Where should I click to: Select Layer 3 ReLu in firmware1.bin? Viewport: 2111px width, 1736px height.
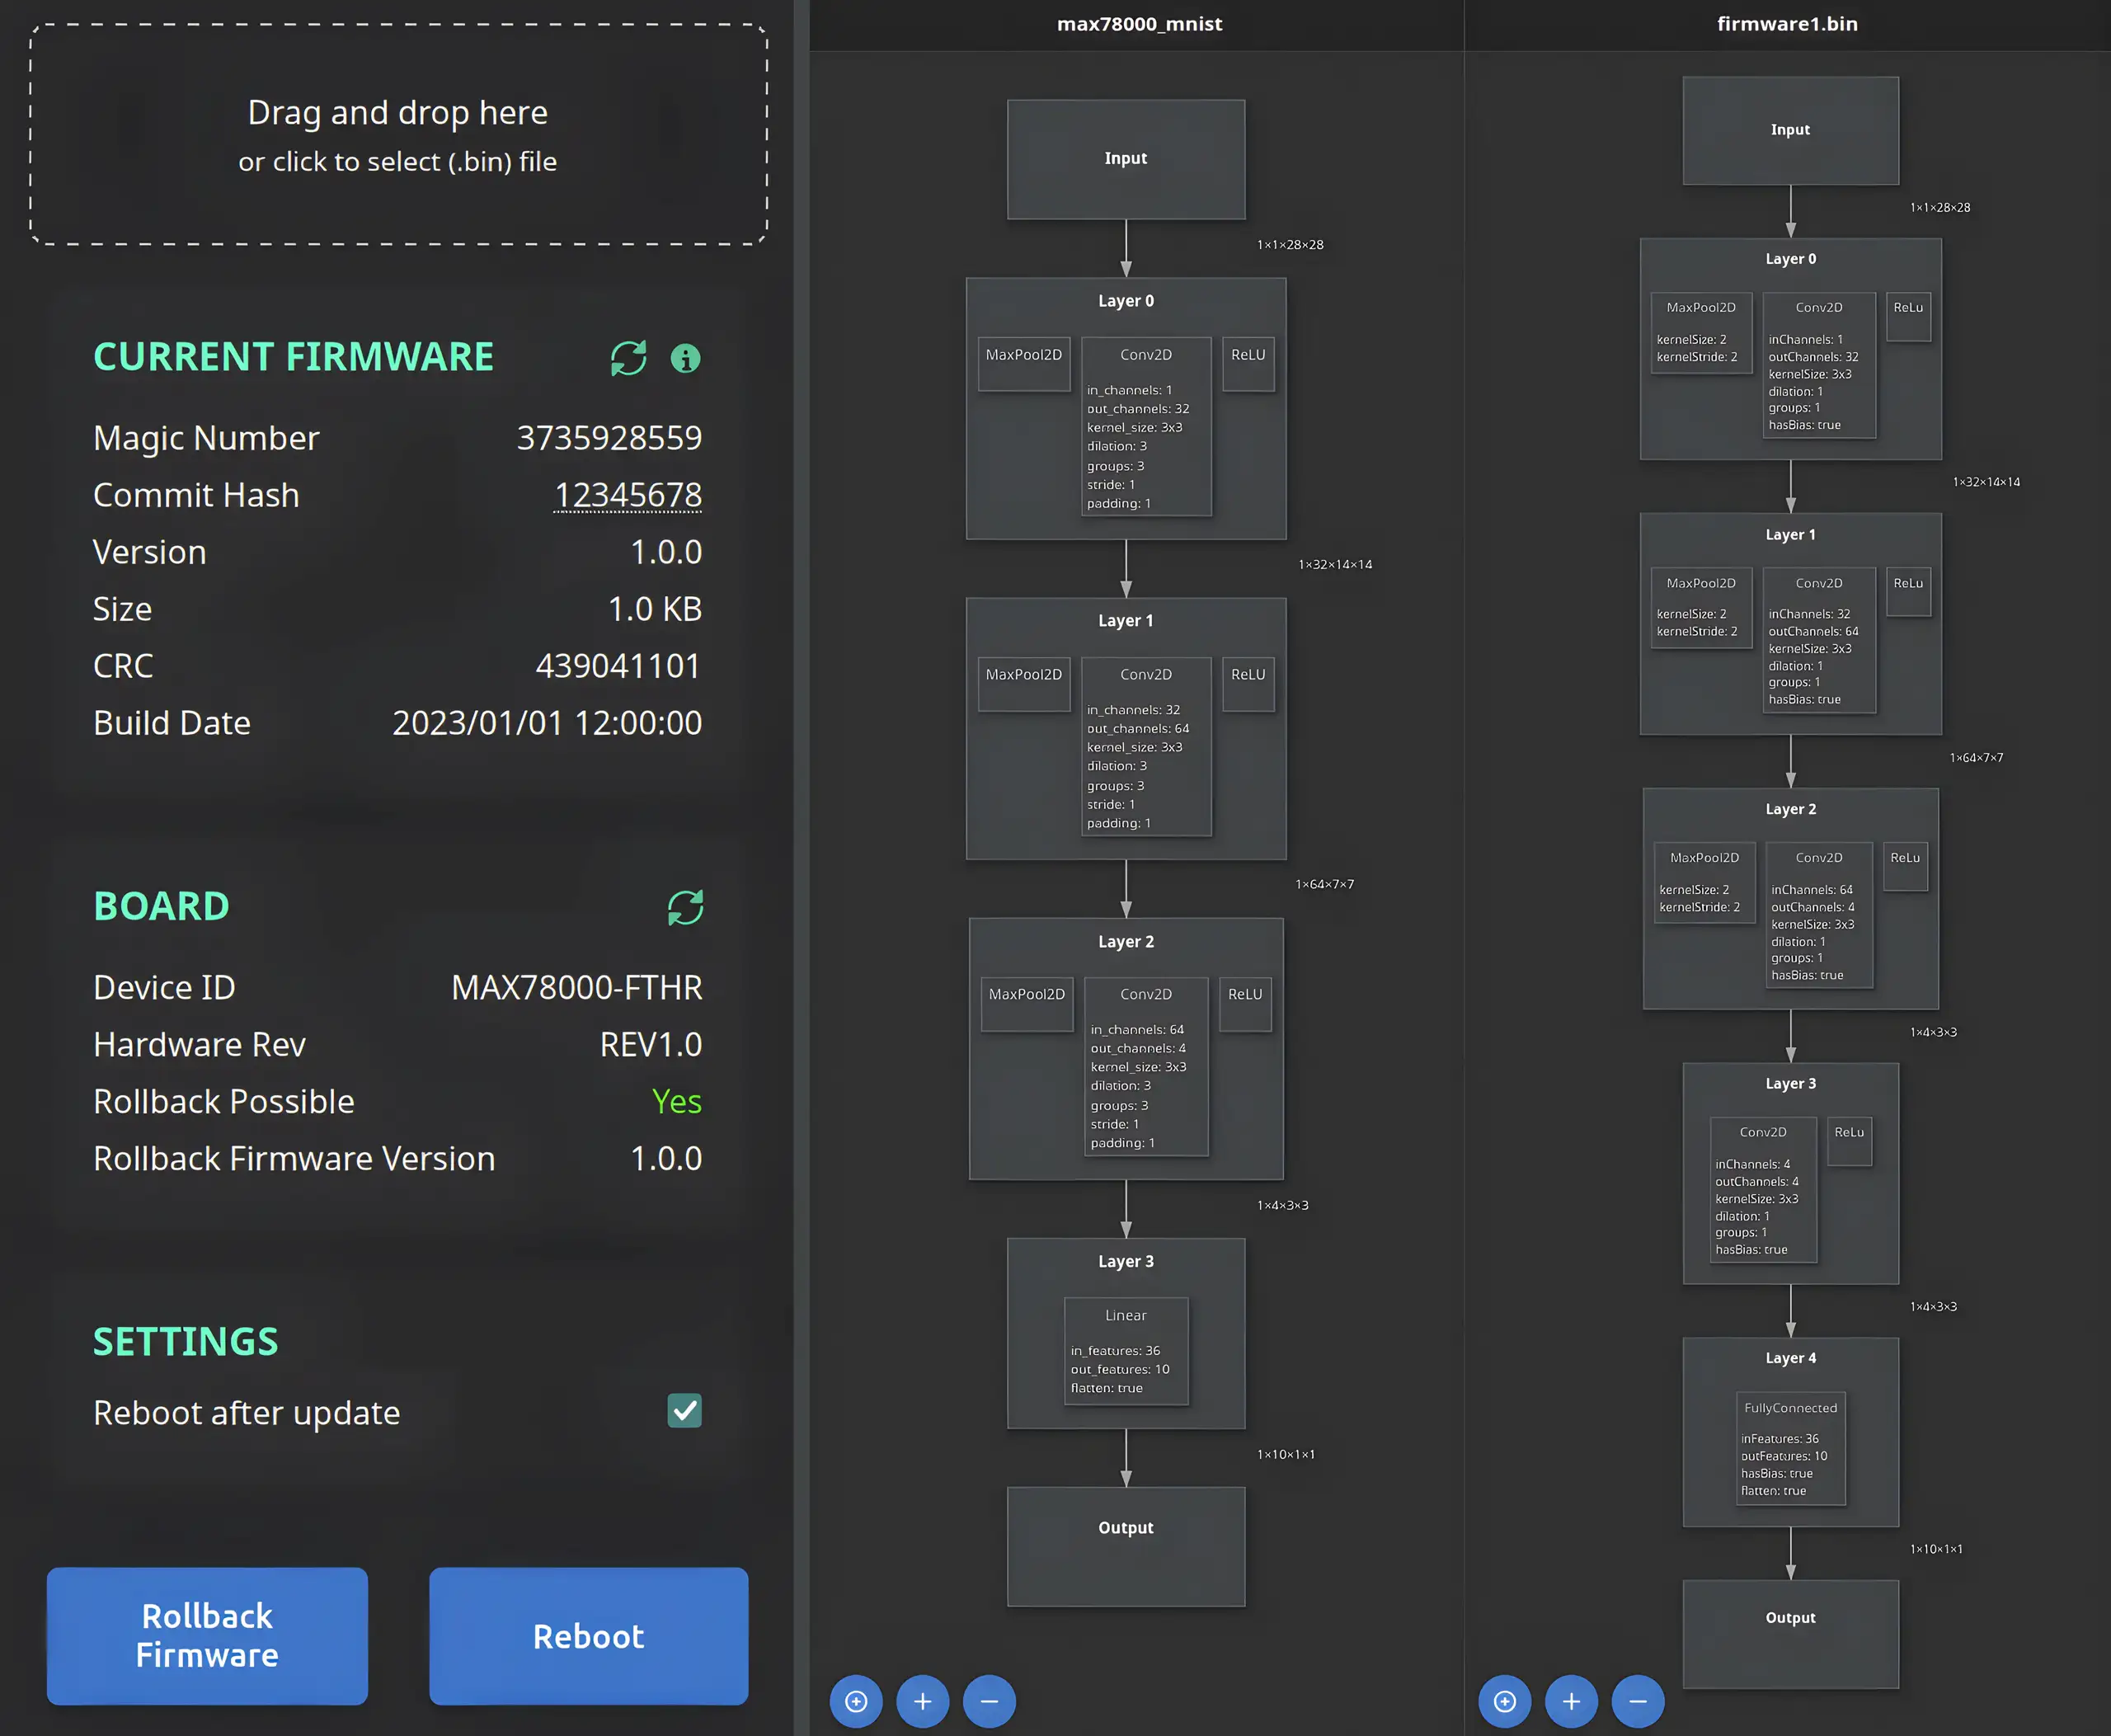[x=1849, y=1141]
